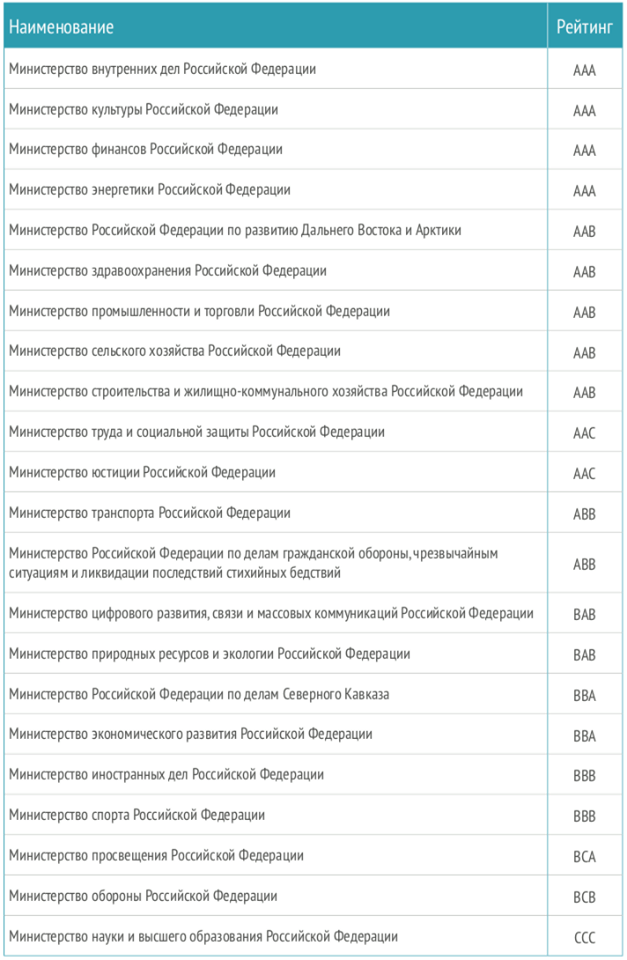Click Министерство цифрового развития, связи row
The height and width of the screenshot is (960, 627).
313,613
